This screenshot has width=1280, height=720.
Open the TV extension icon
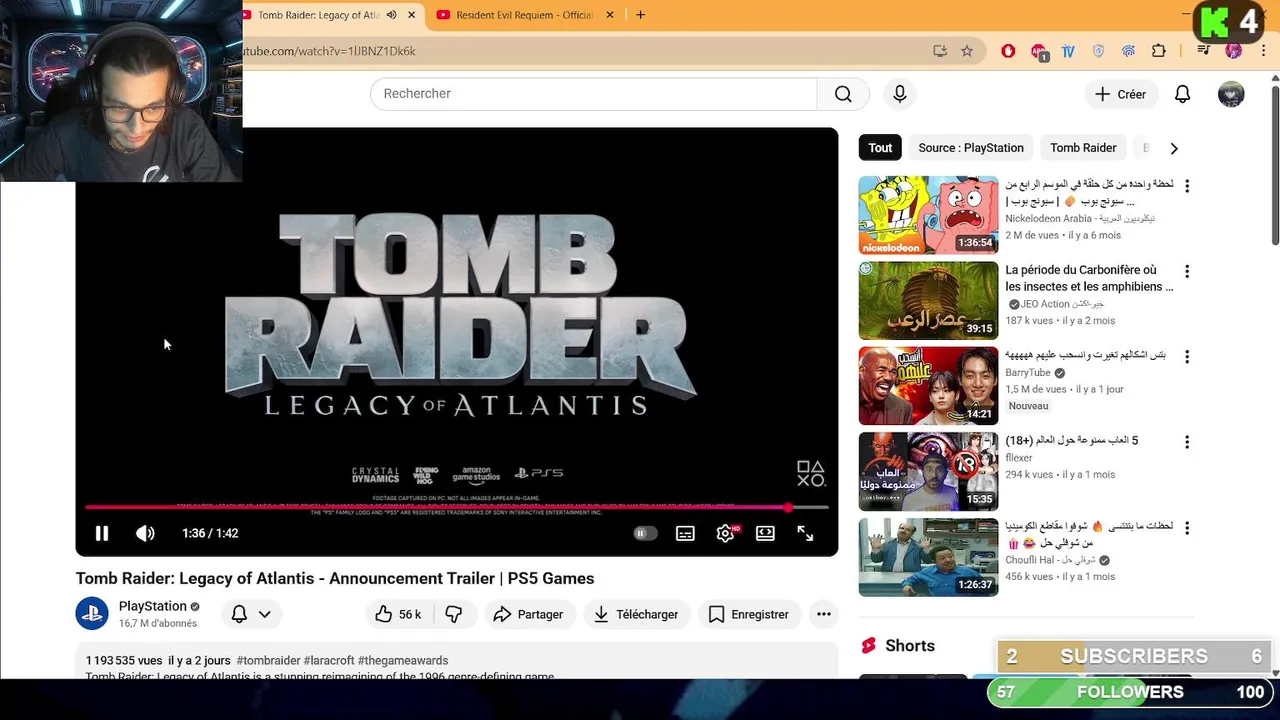click(1068, 51)
